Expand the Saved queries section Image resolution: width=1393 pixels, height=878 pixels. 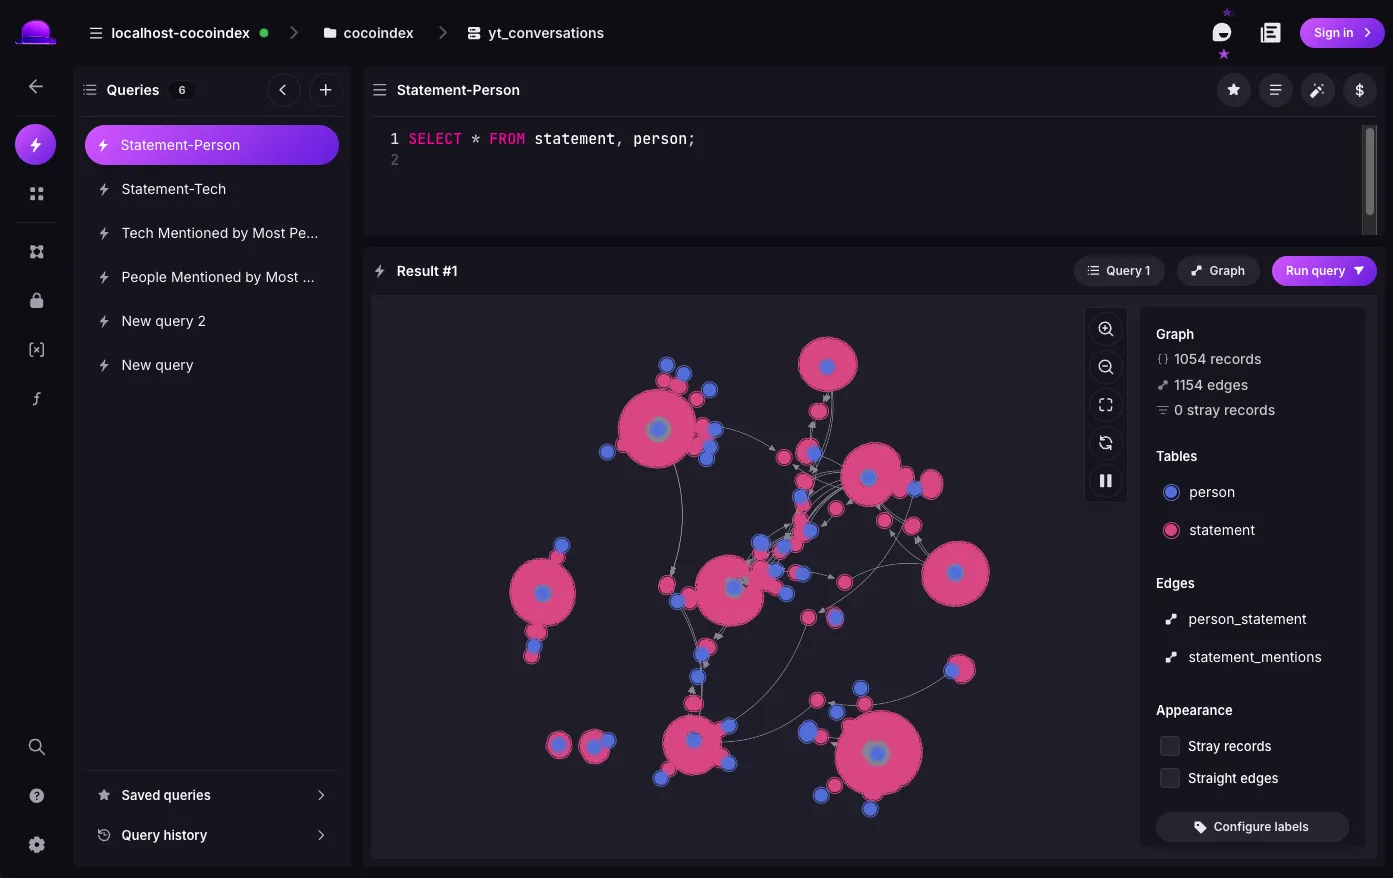(x=212, y=795)
